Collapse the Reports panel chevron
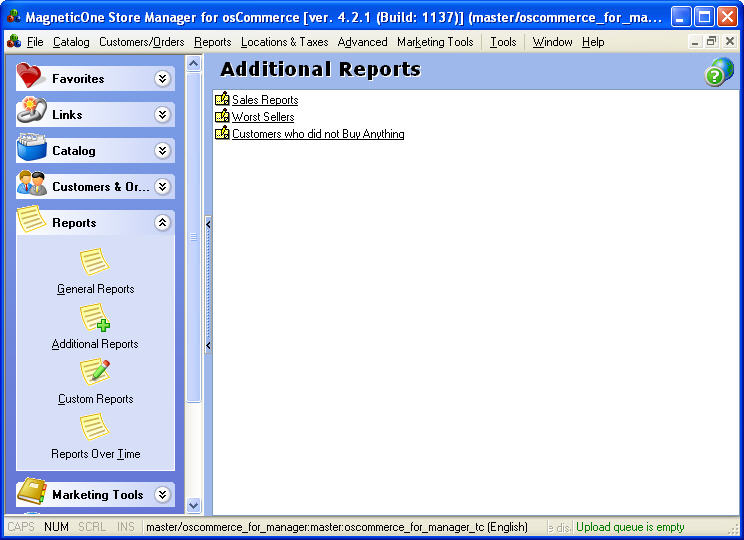The image size is (744, 540). pyautogui.click(x=162, y=223)
